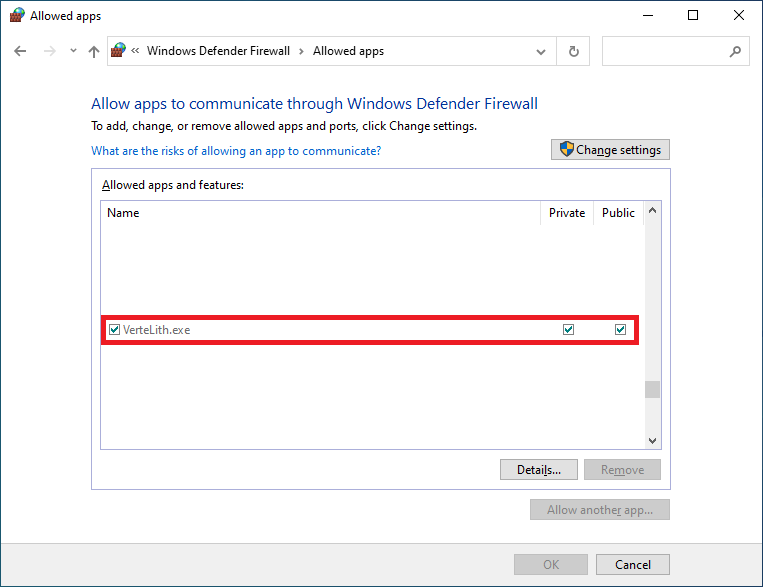Go up one level with up arrow
The image size is (763, 587).
point(94,51)
